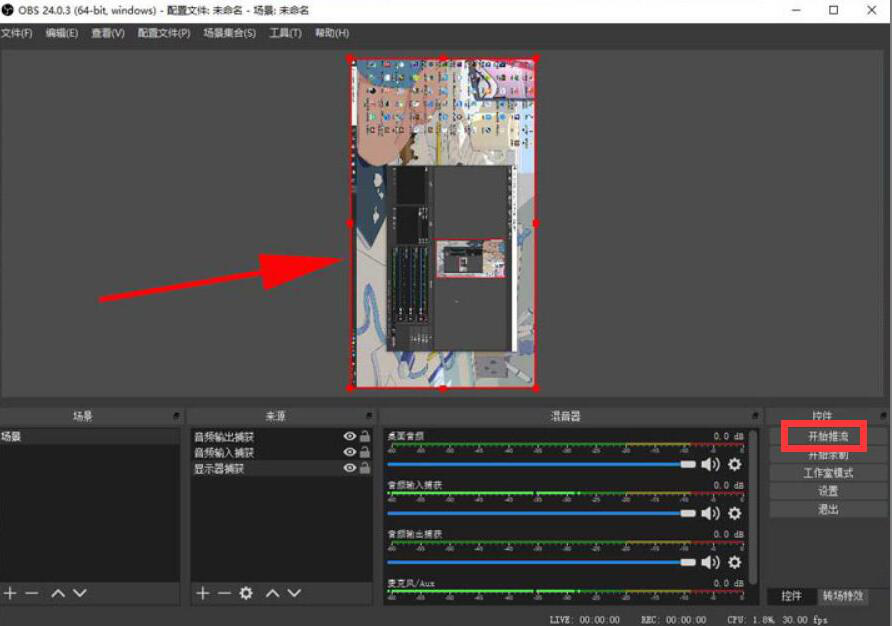Open the 查看(V) menu
Viewport: 892px width, 626px height.
point(108,33)
